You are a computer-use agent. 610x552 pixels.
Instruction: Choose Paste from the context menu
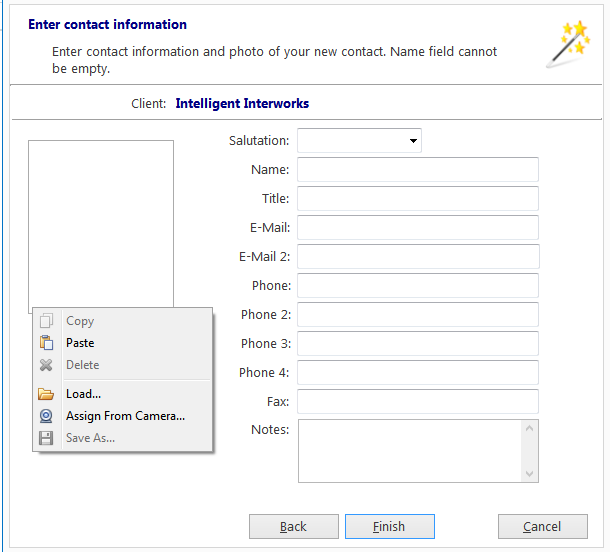(123, 343)
